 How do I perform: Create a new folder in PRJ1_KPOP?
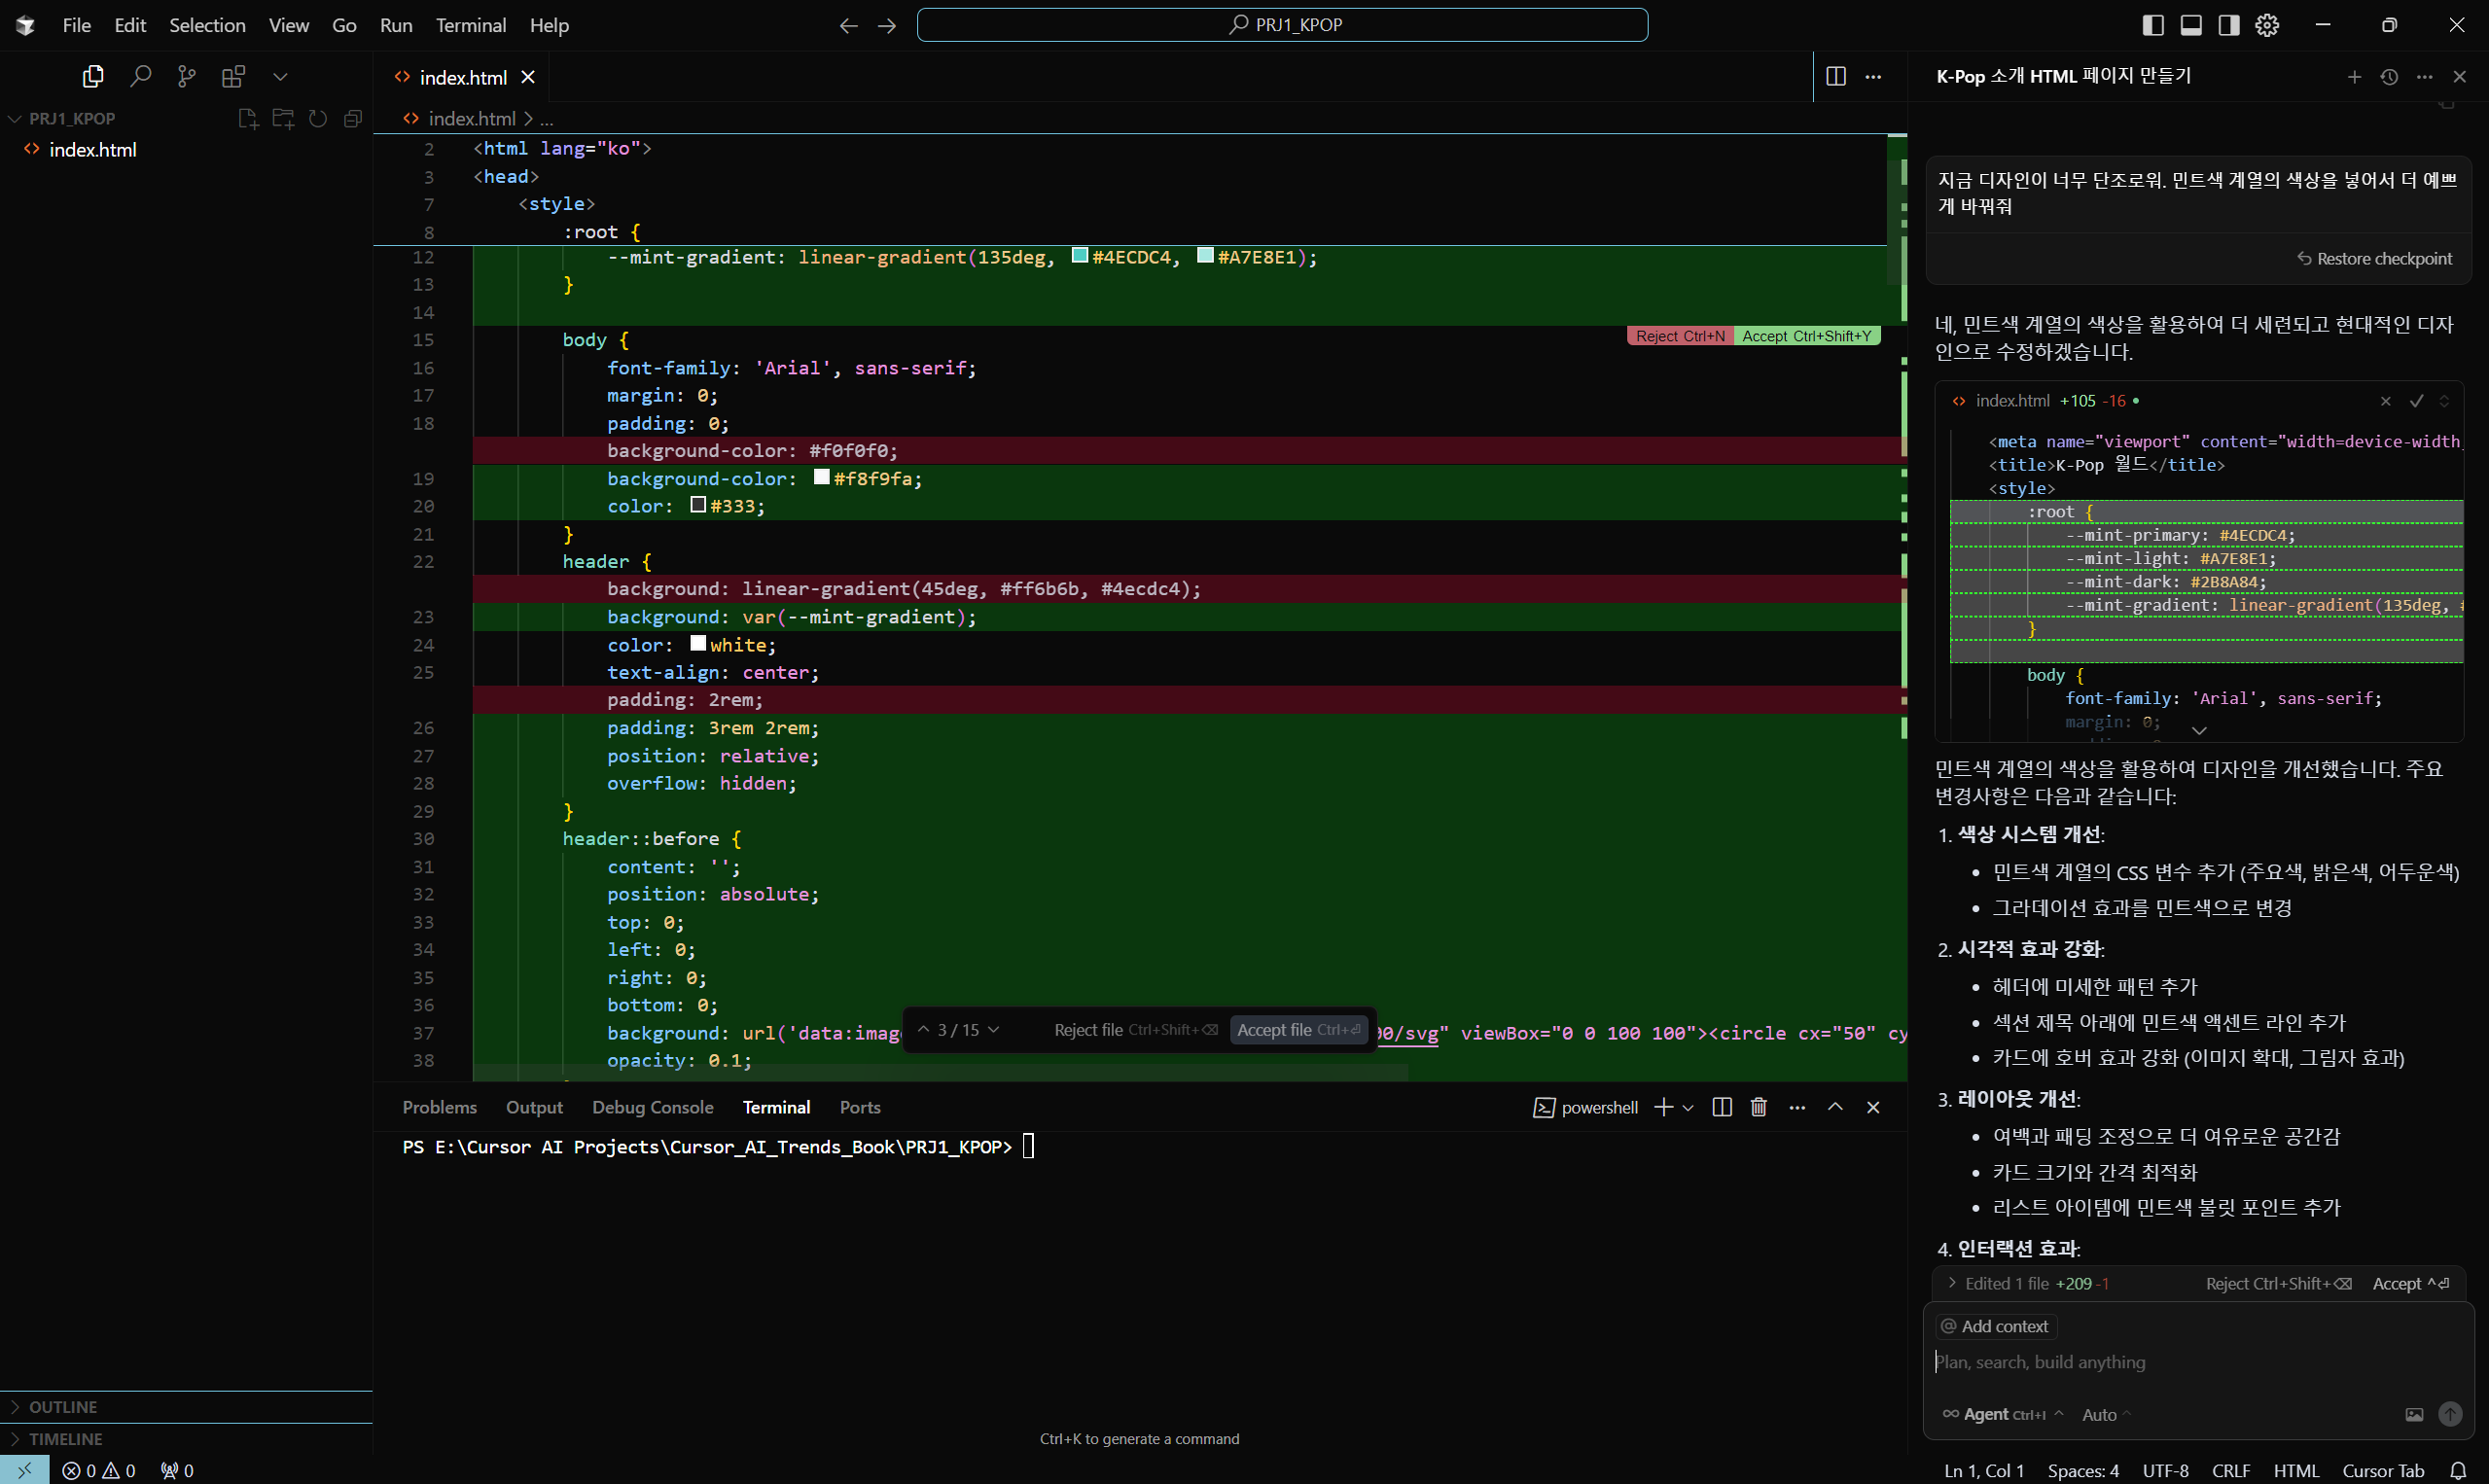283,119
